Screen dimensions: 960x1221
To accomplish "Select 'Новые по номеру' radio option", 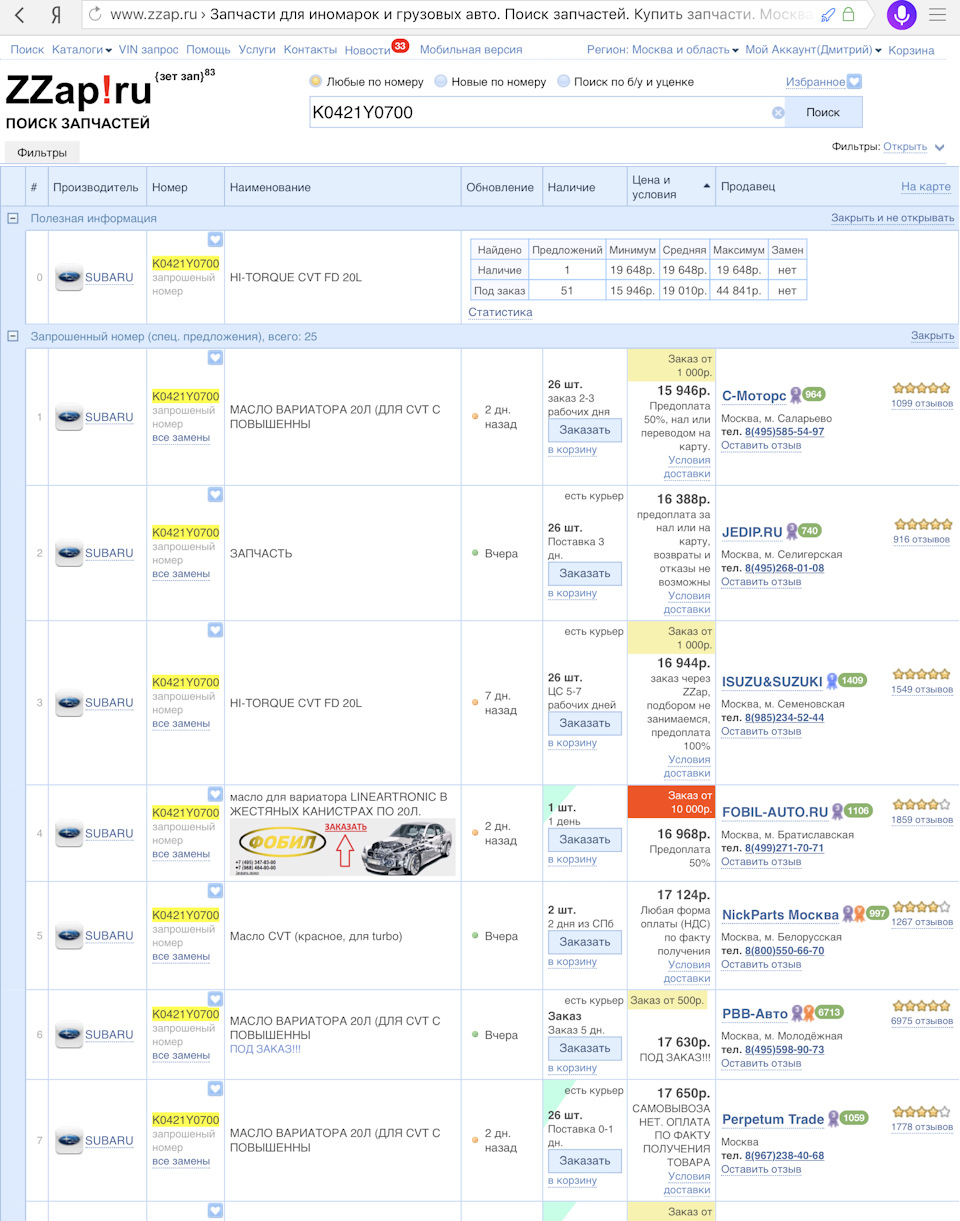I will point(440,81).
